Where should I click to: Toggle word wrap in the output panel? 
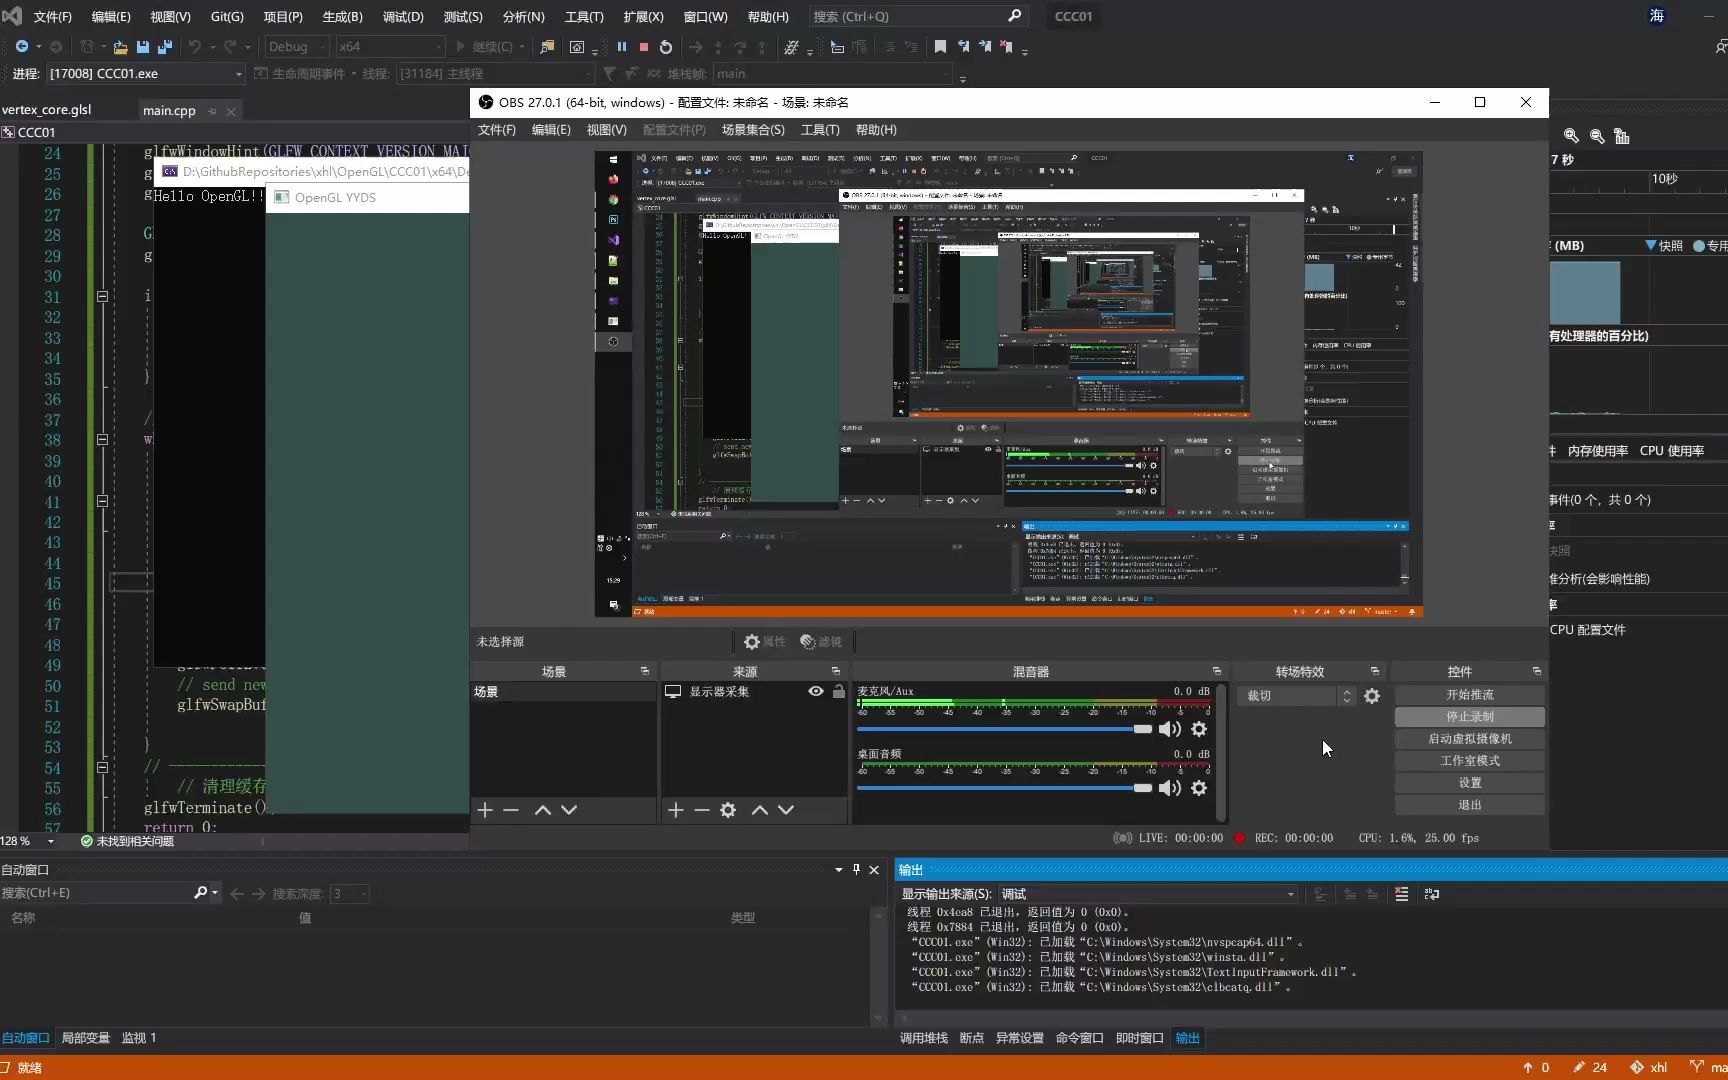point(1432,894)
